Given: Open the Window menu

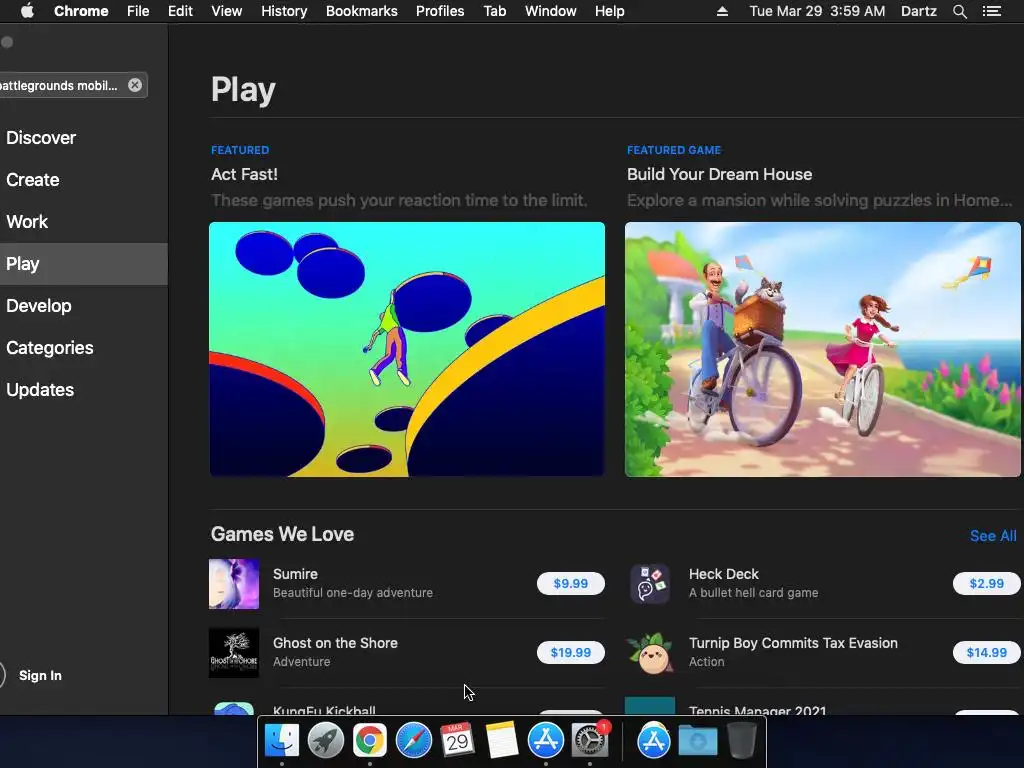Looking at the screenshot, I should pos(551,11).
